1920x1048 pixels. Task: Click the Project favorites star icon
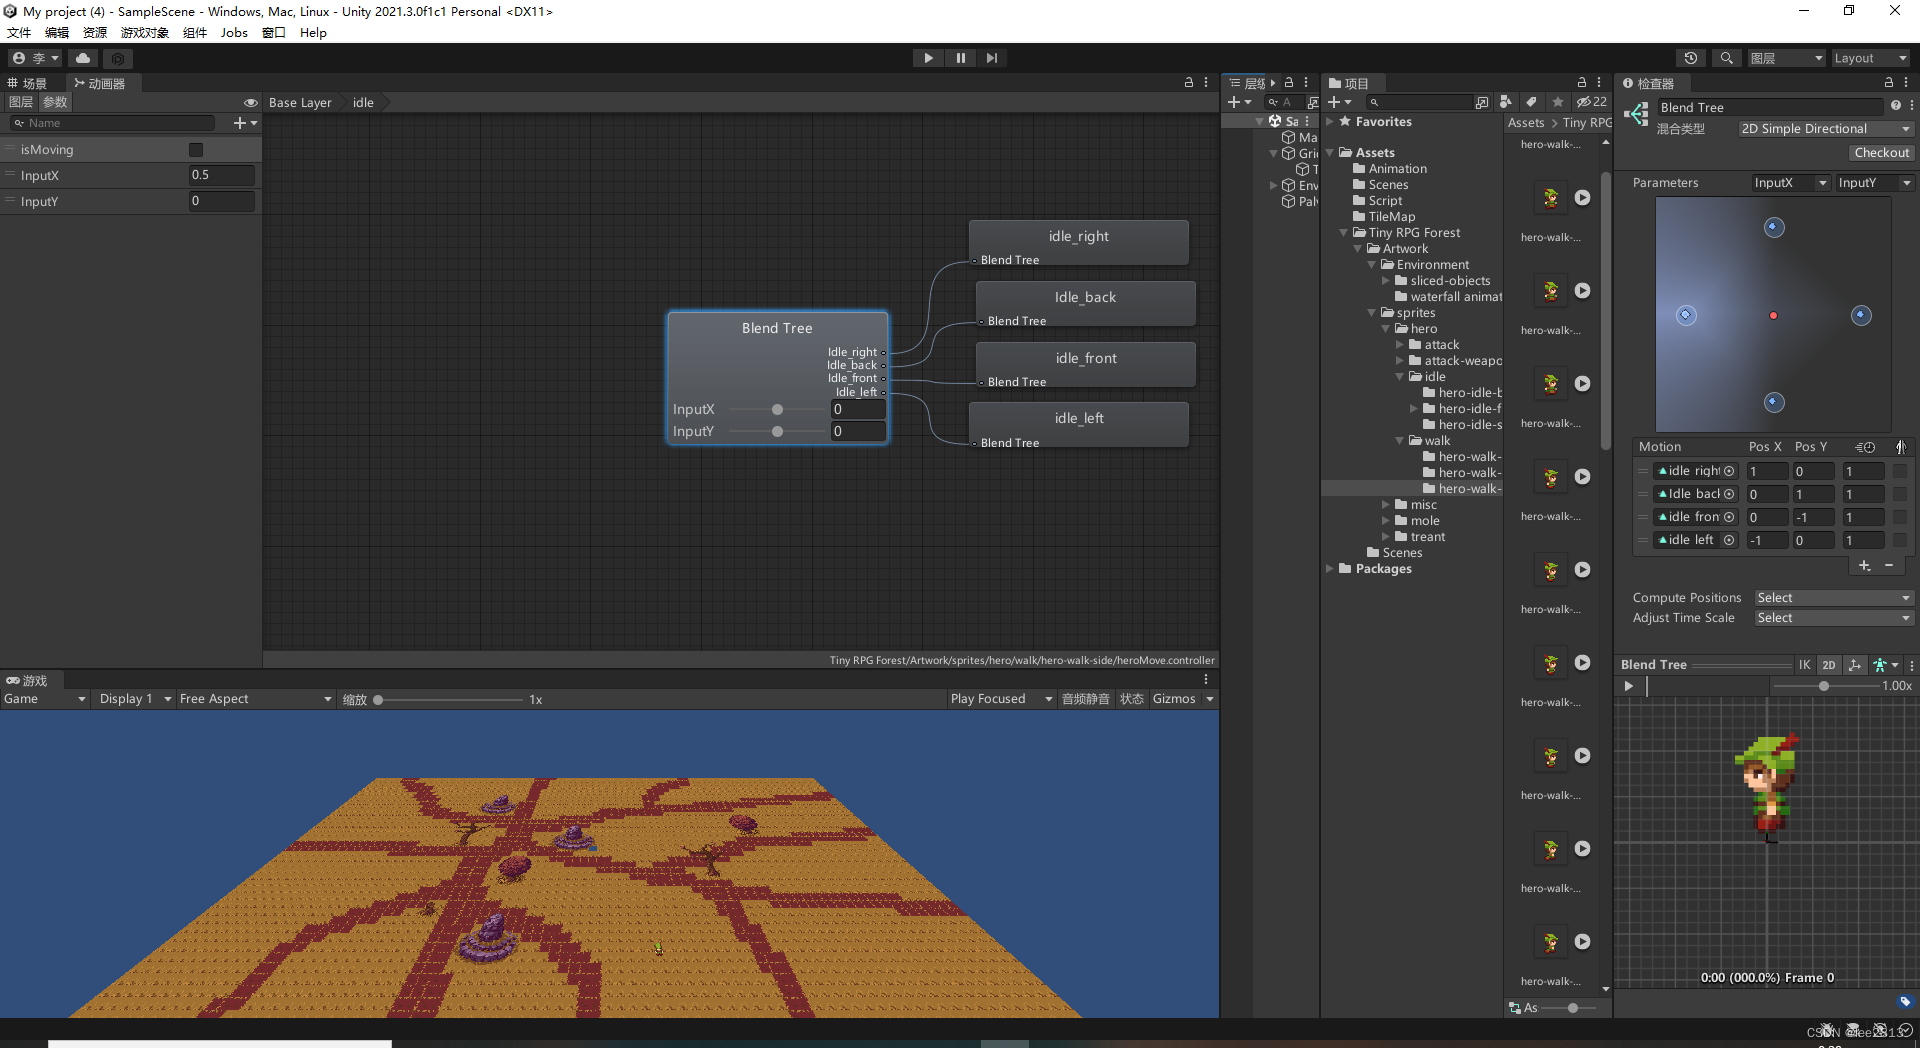[x=1557, y=102]
